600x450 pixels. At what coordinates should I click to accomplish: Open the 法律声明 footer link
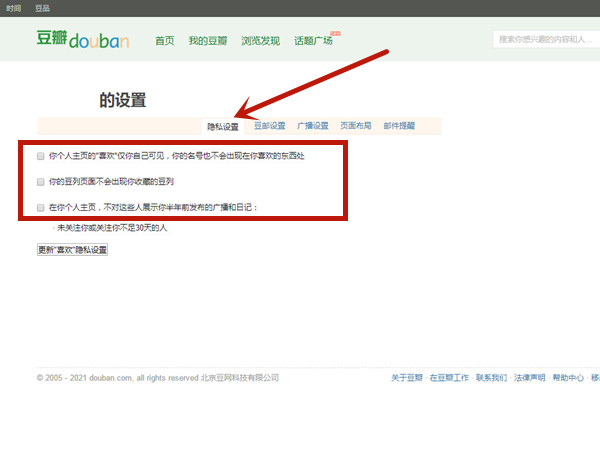click(529, 378)
